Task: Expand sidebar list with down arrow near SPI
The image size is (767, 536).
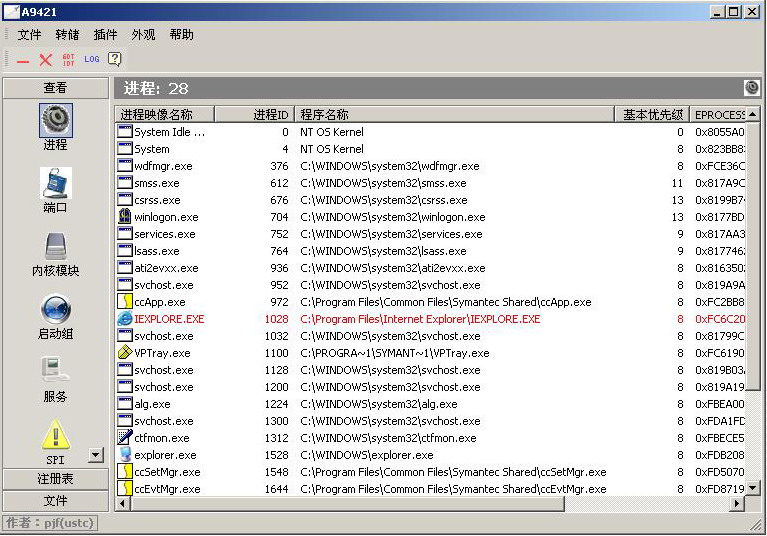Action: (x=96, y=455)
